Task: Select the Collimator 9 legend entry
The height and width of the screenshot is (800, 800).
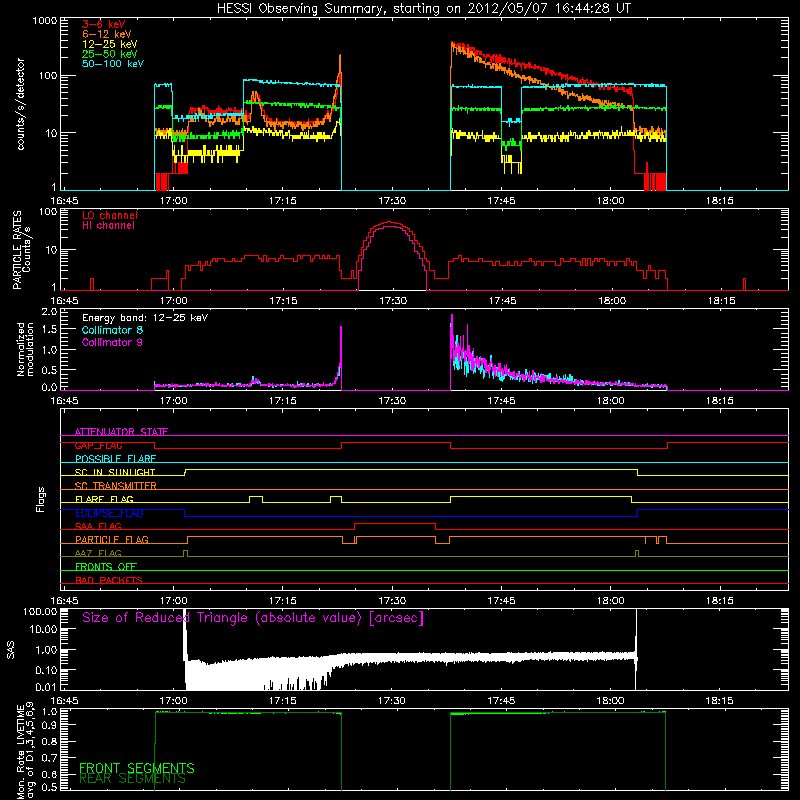Action: 112,342
